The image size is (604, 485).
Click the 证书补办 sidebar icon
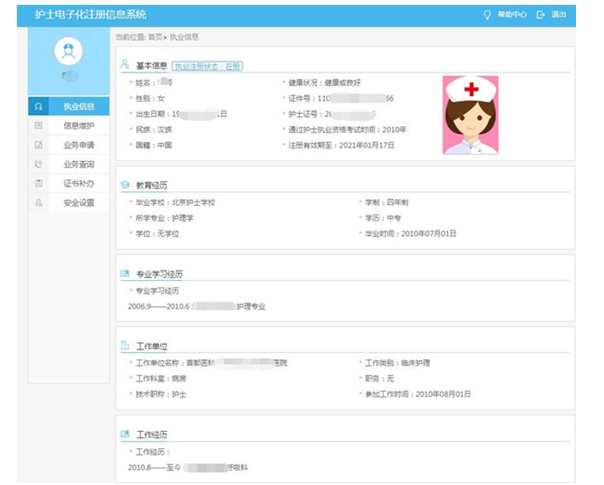coord(39,183)
